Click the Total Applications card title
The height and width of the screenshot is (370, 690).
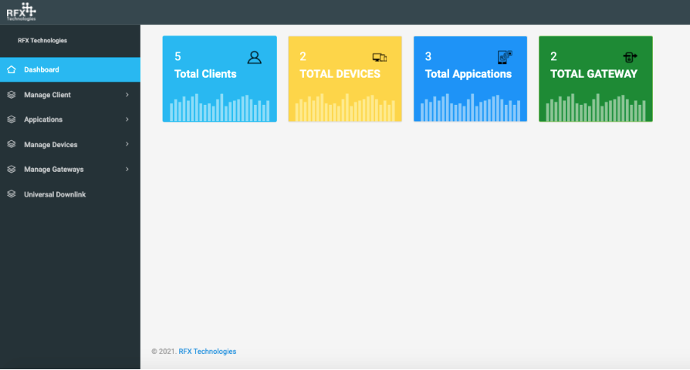point(468,74)
